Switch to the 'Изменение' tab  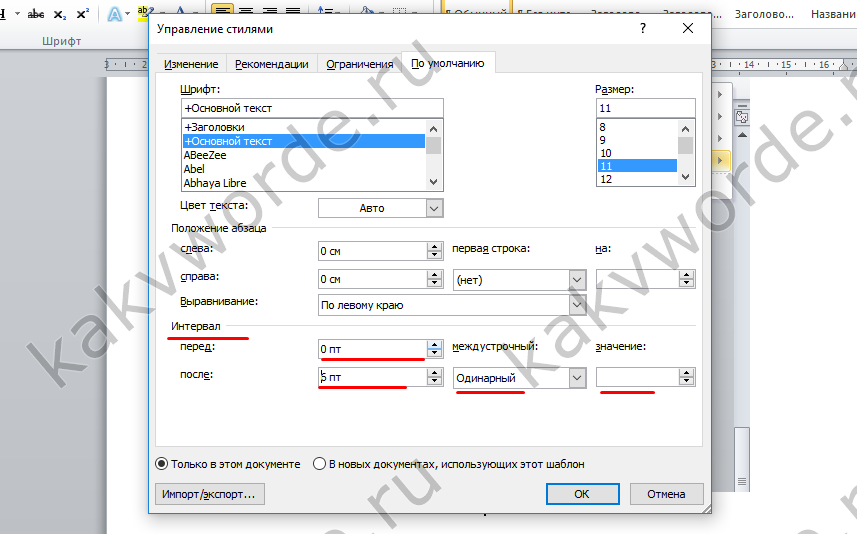coord(191,64)
